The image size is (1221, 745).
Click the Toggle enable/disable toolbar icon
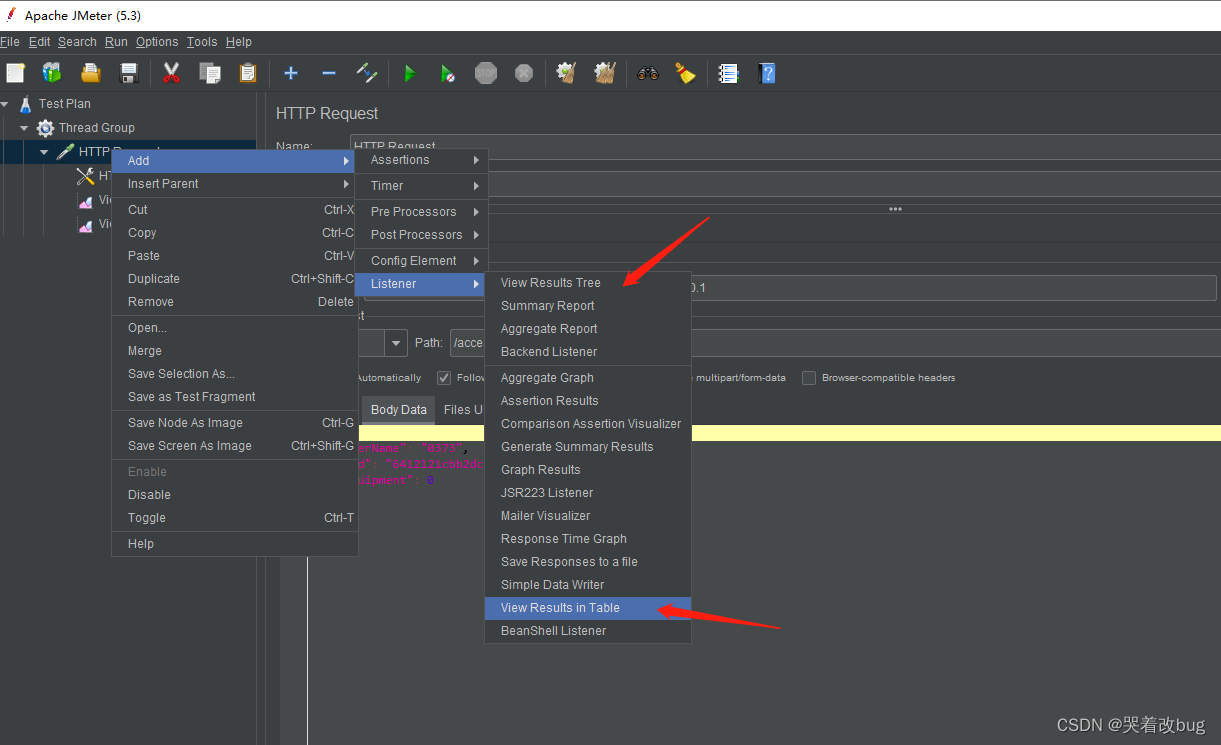pyautogui.click(x=367, y=73)
